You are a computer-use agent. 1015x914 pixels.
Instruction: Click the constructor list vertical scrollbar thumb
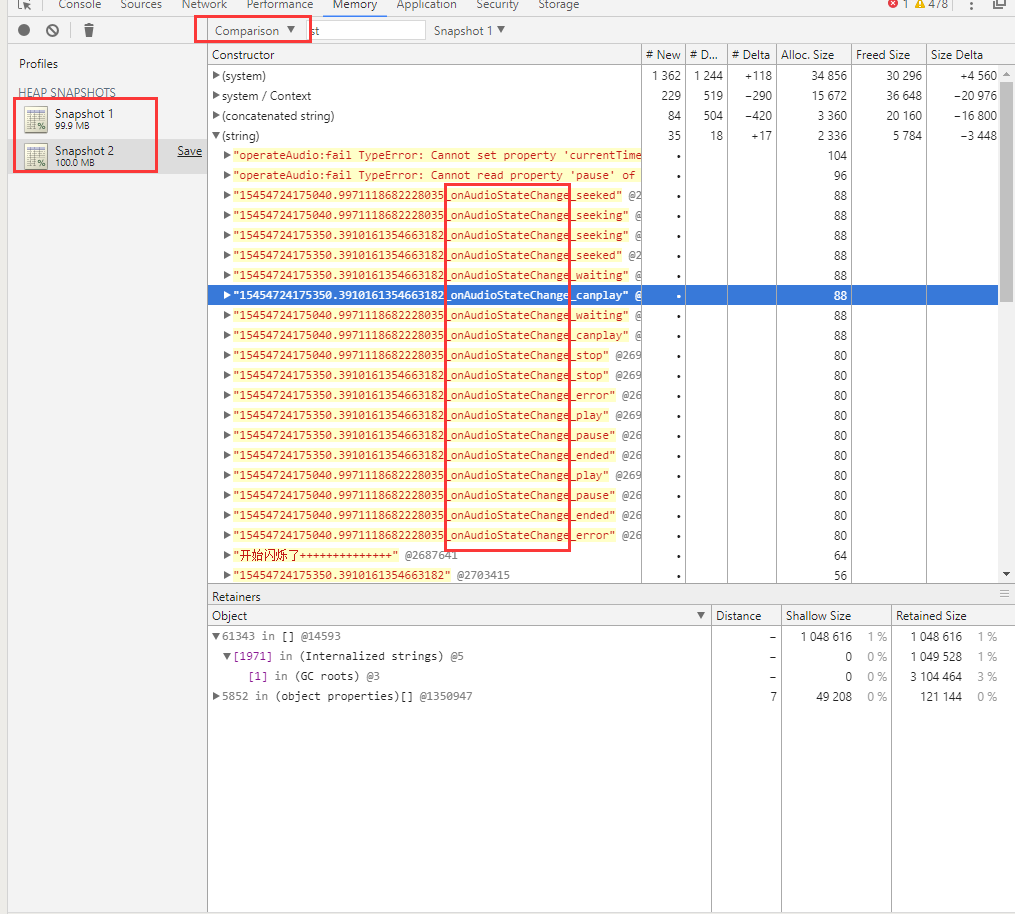pyautogui.click(x=1006, y=192)
